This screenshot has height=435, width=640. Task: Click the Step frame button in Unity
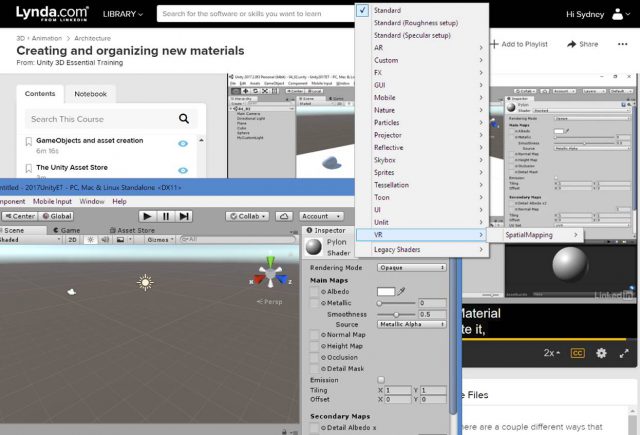(x=184, y=216)
